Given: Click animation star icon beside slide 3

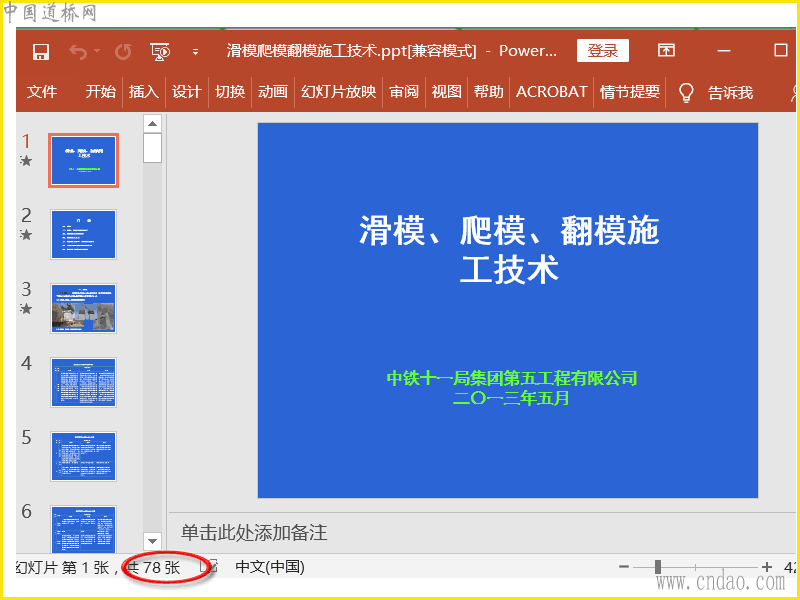Looking at the screenshot, I should (x=27, y=309).
